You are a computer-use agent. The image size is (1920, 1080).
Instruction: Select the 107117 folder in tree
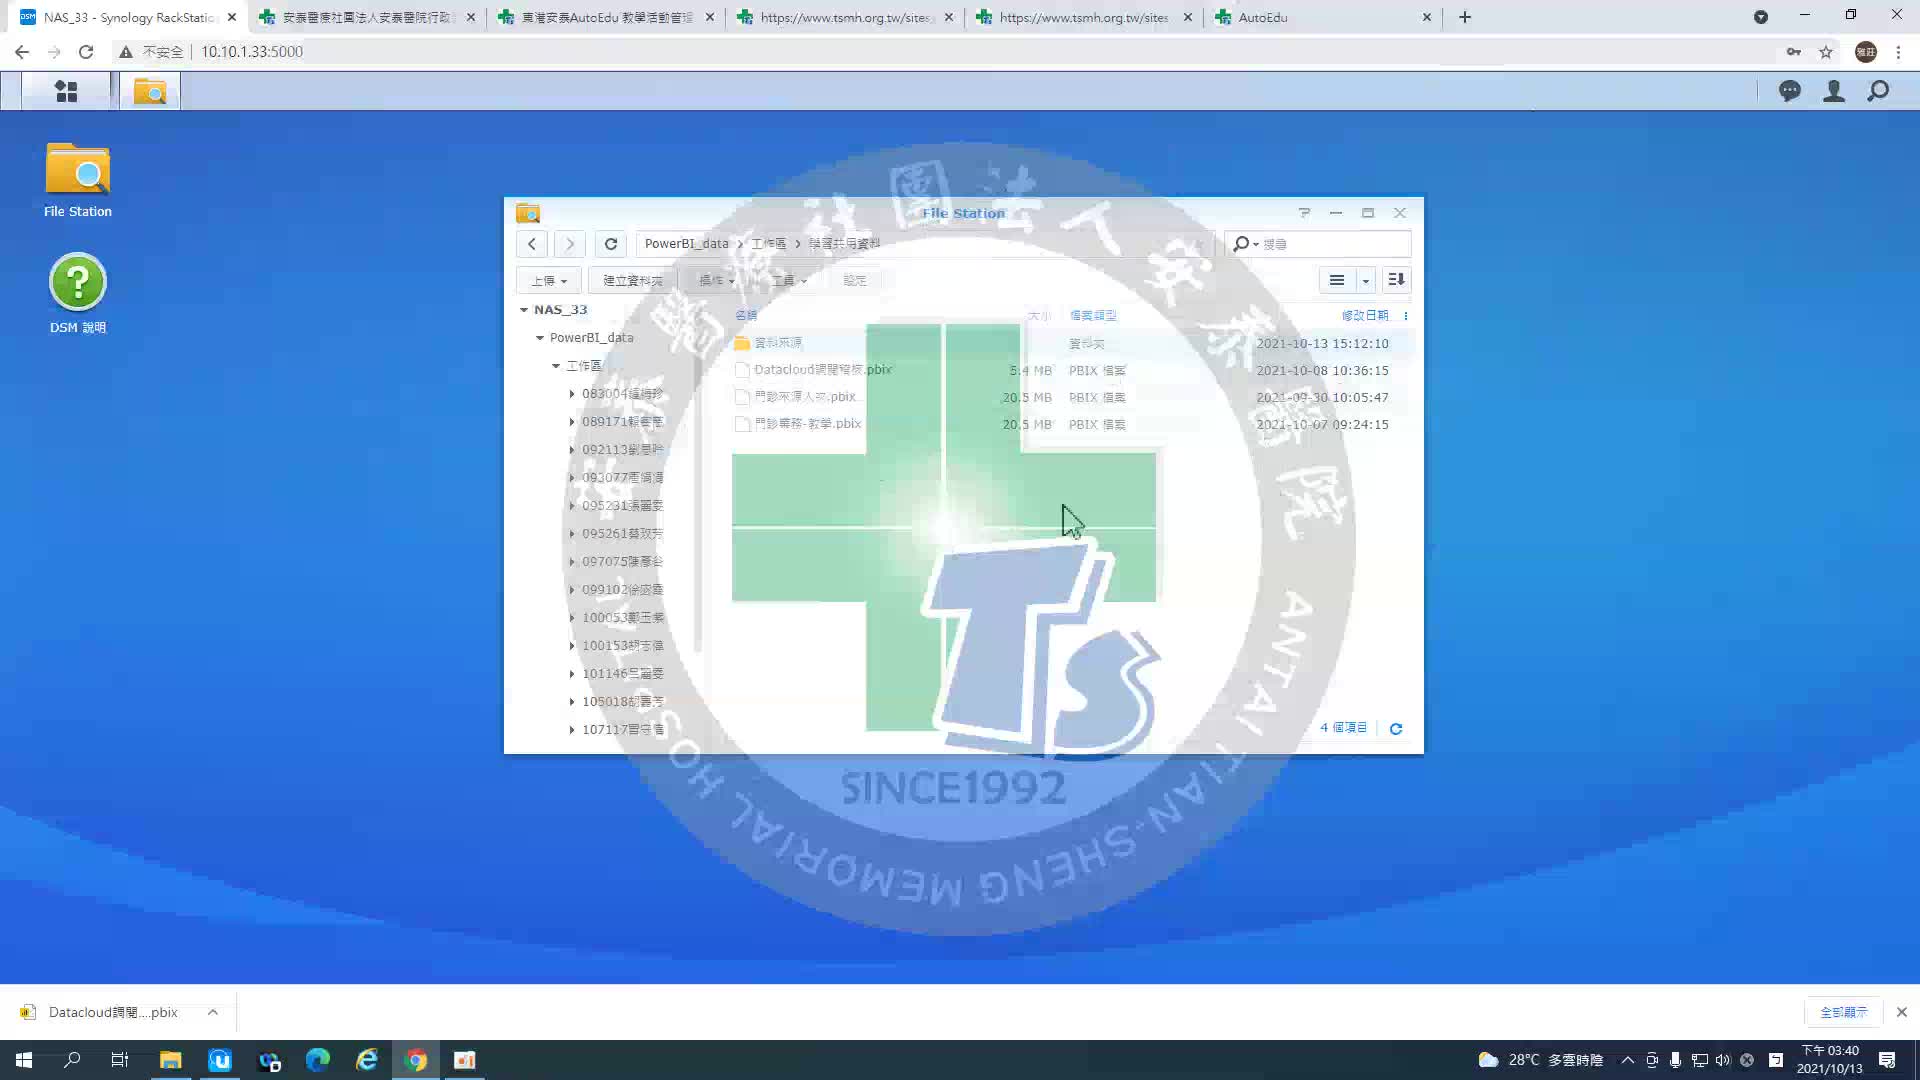623,730
